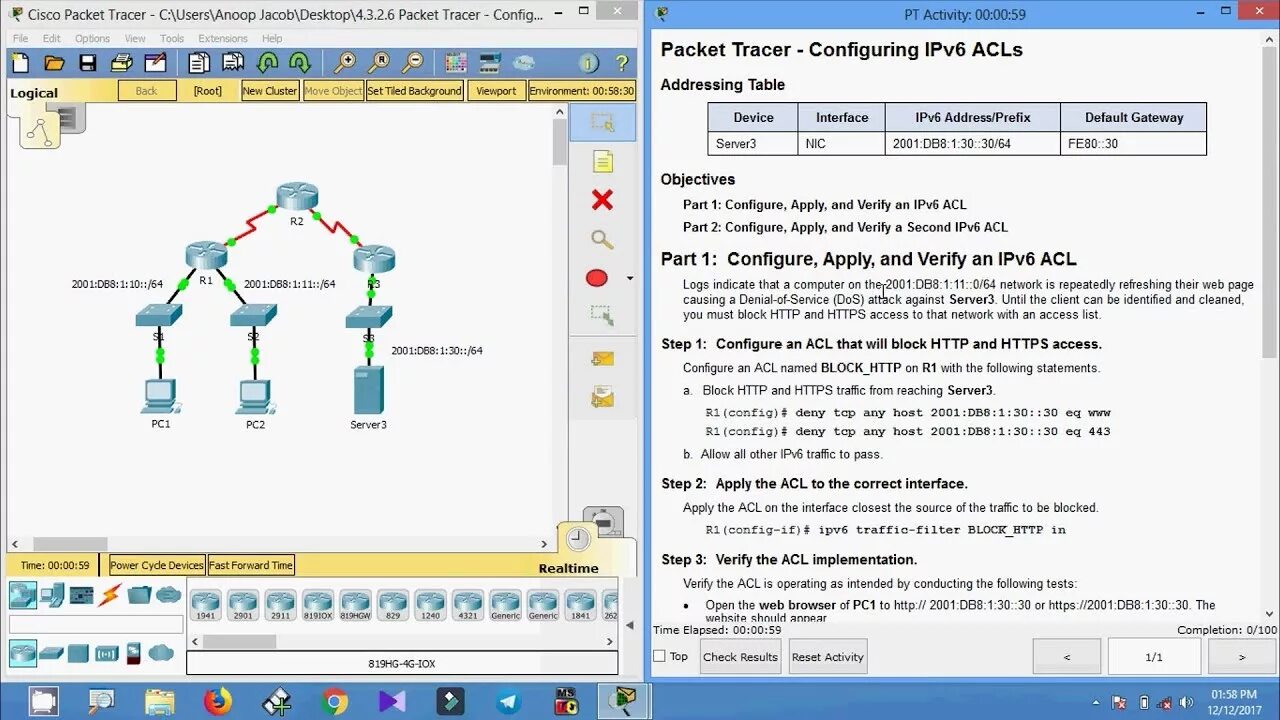Click the Viewport button
This screenshot has width=1280, height=720.
click(x=496, y=90)
